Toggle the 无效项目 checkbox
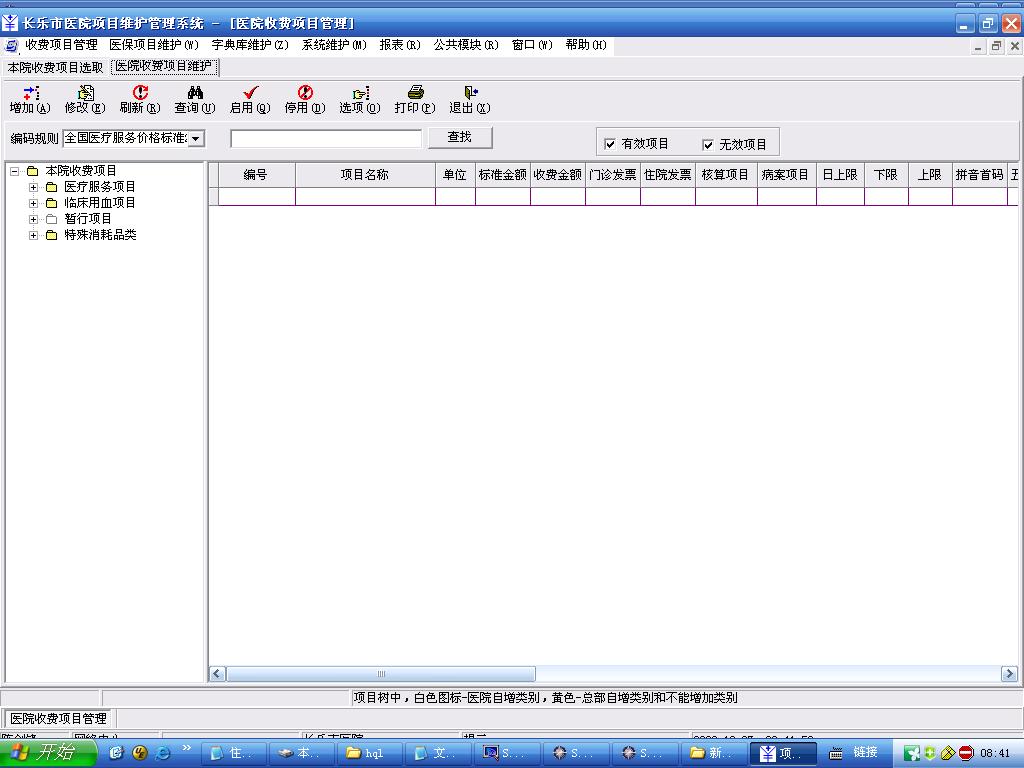 (708, 144)
